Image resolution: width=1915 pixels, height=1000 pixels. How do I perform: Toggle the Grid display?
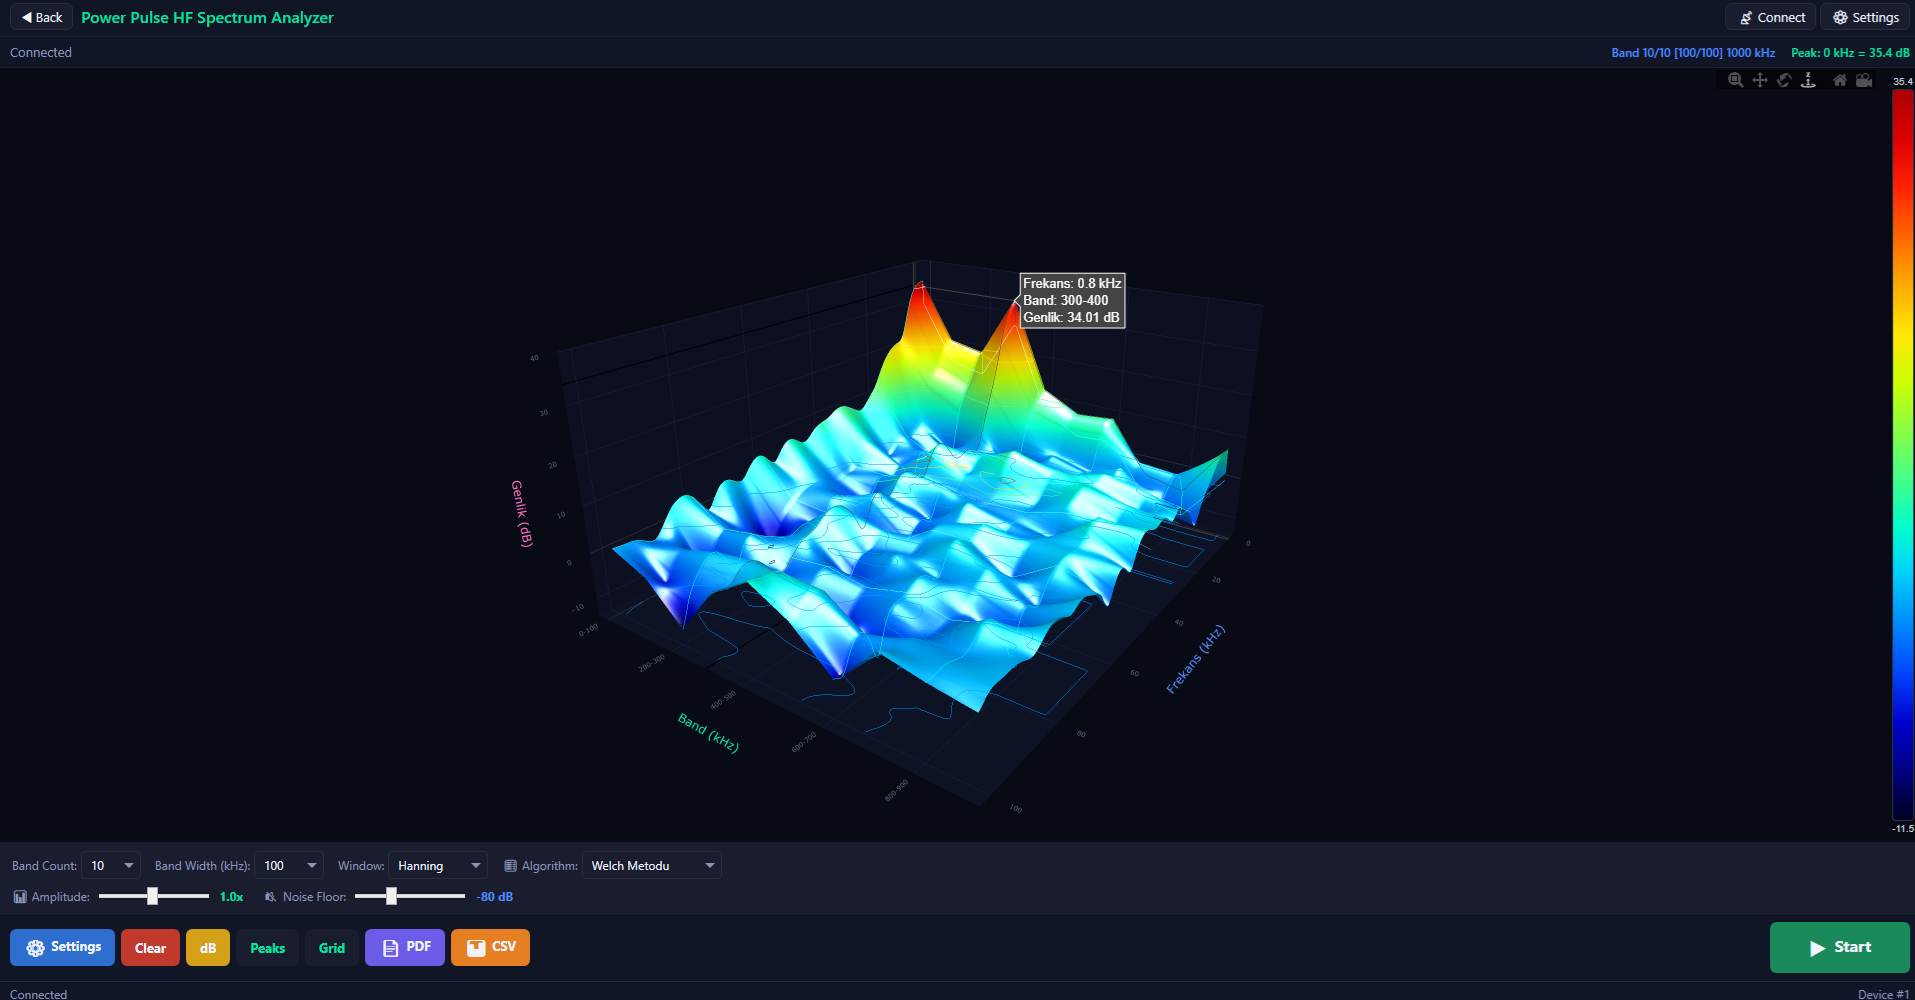click(x=332, y=948)
